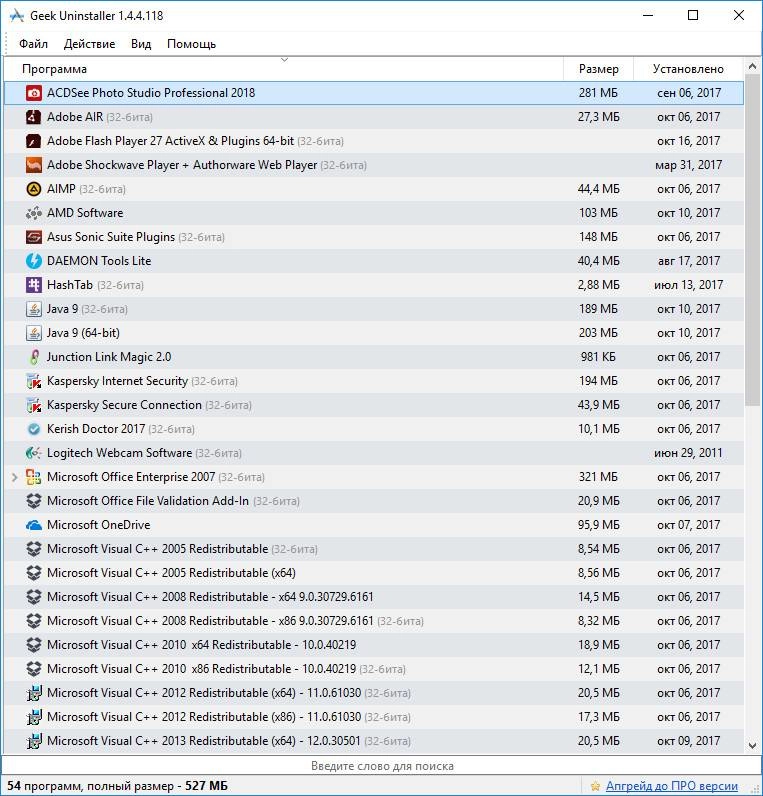Select Microsoft Visual C++ 2010 x86 Redistributable row
The width and height of the screenshot is (763, 796).
tap(374, 669)
